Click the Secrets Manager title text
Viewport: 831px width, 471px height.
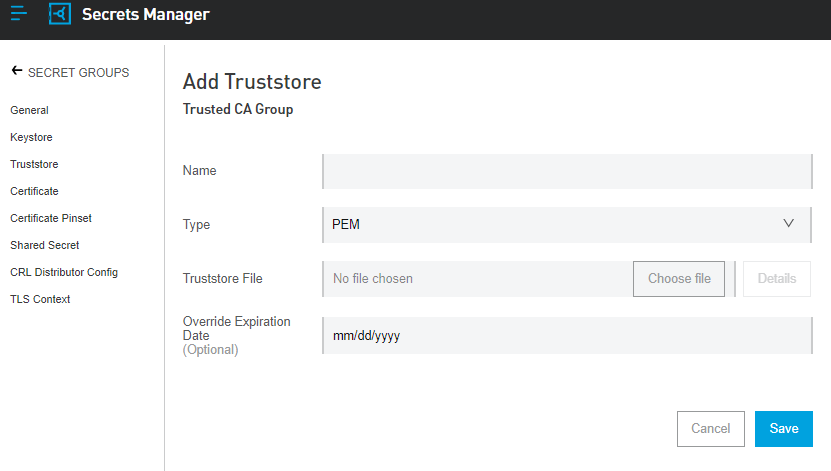click(x=146, y=15)
